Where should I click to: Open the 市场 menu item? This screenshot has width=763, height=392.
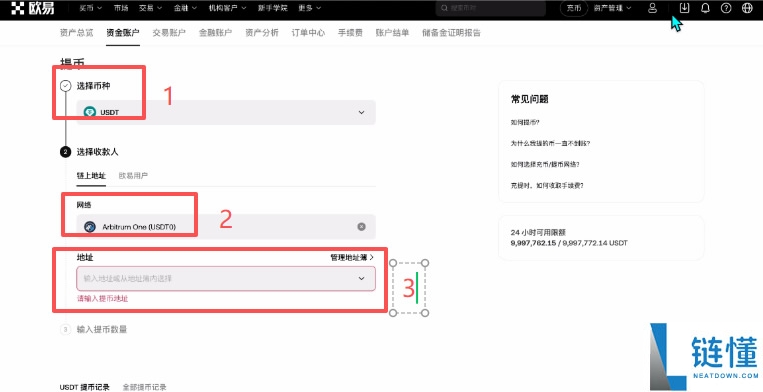(x=121, y=8)
